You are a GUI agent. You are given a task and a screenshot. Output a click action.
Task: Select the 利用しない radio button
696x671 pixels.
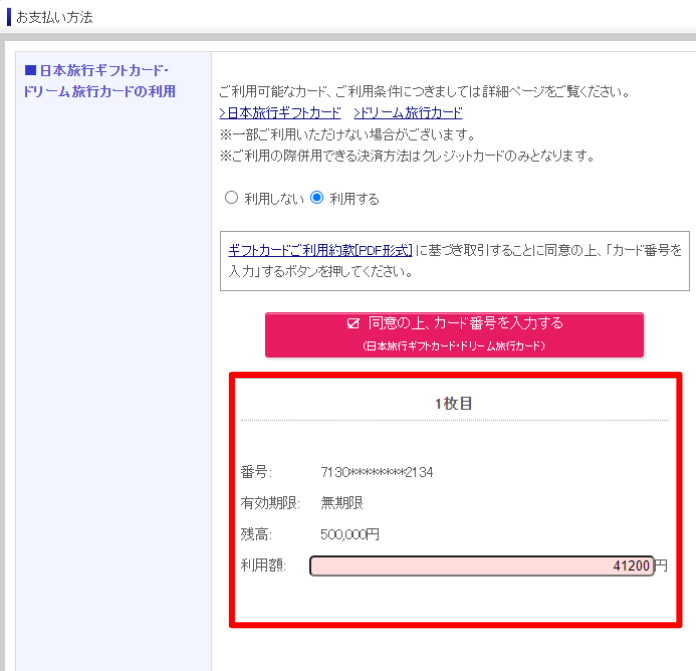pyautogui.click(x=232, y=198)
